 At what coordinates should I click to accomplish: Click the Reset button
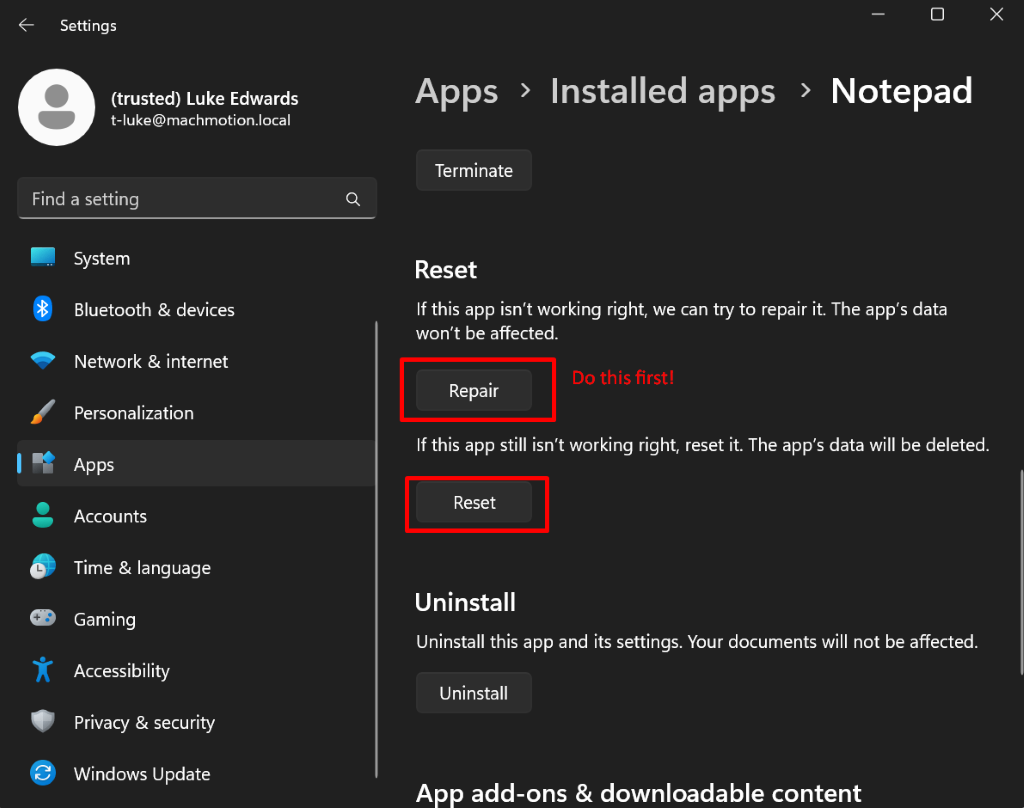click(474, 503)
